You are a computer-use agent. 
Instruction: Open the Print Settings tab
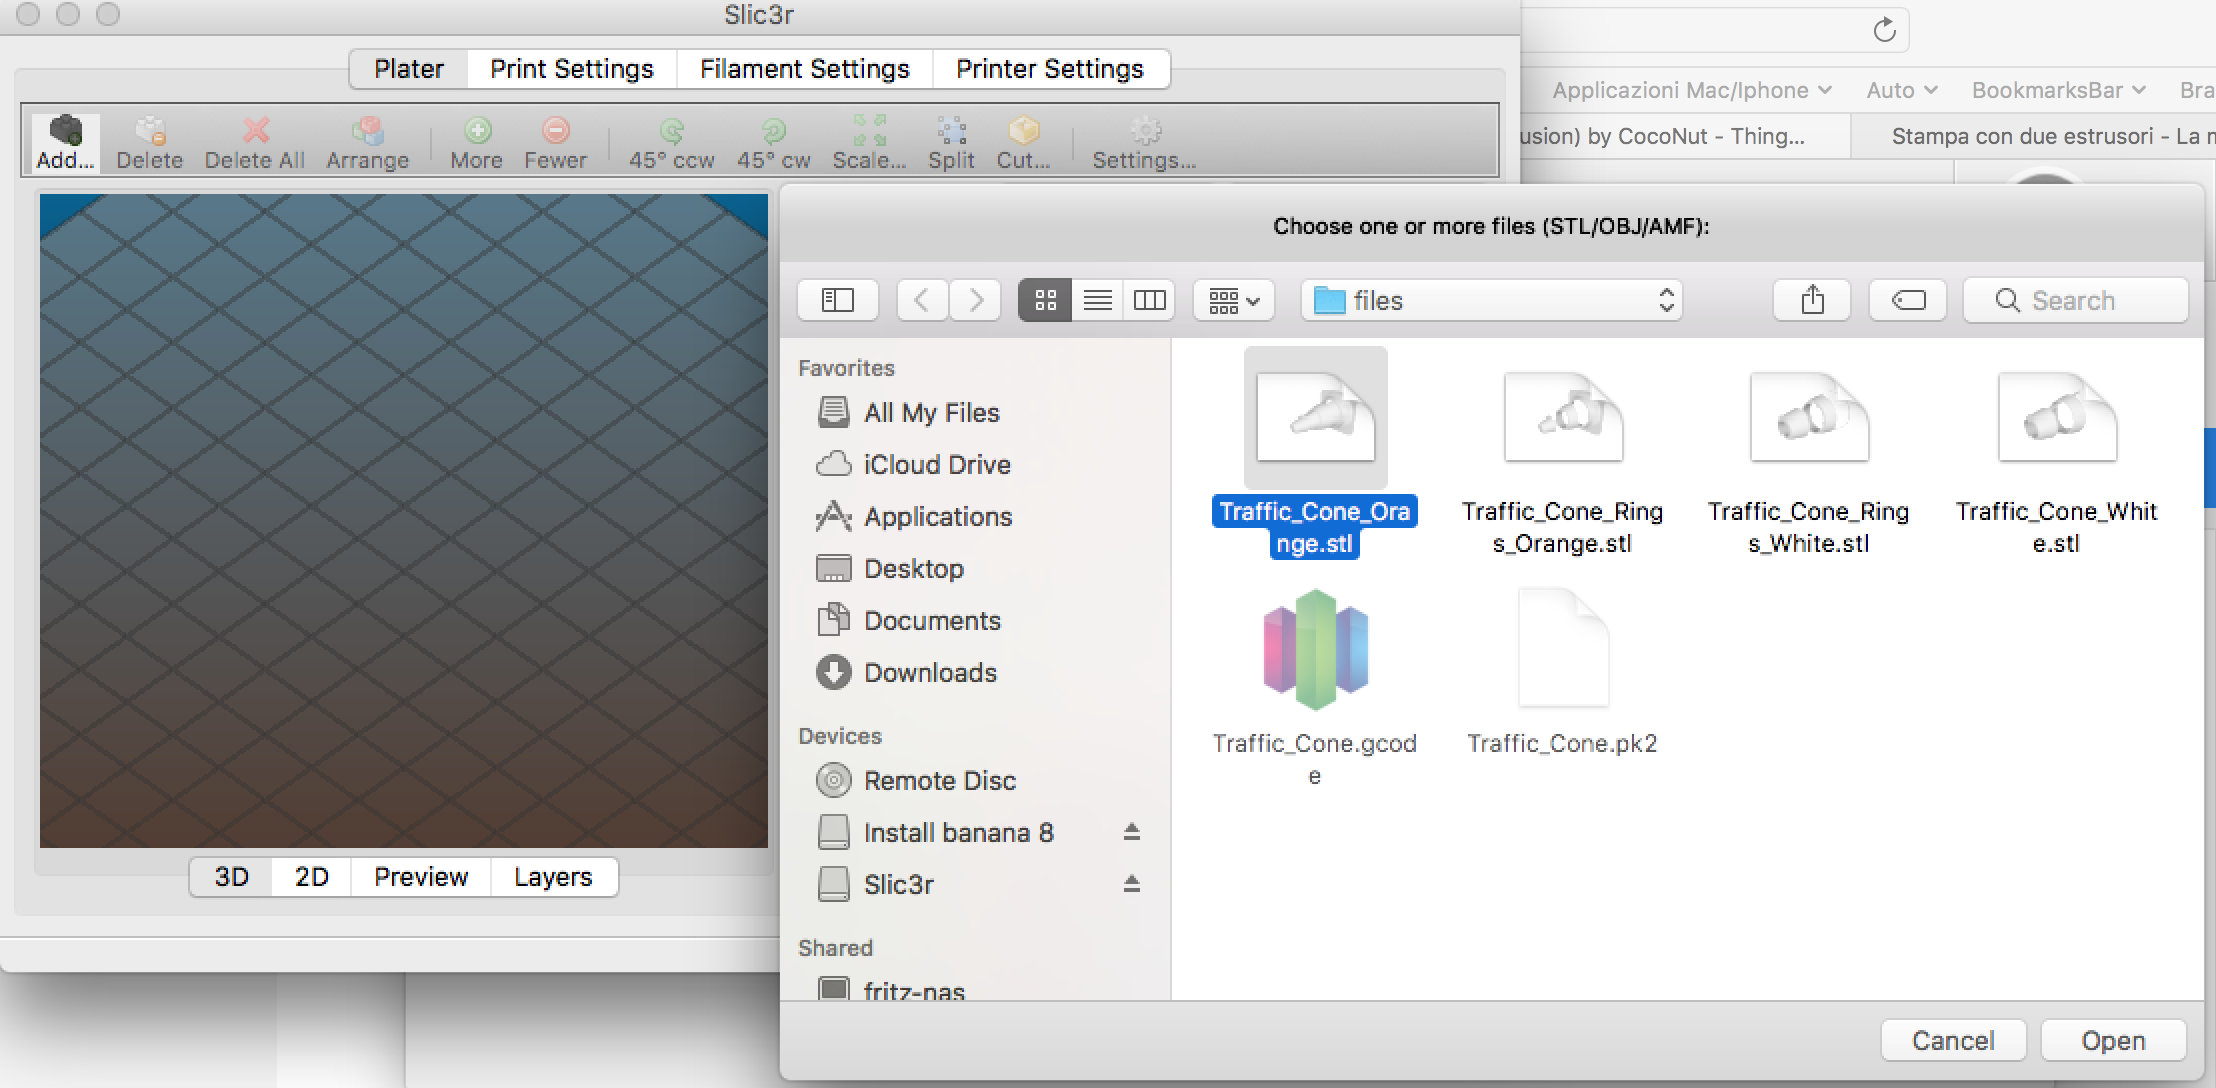571,69
